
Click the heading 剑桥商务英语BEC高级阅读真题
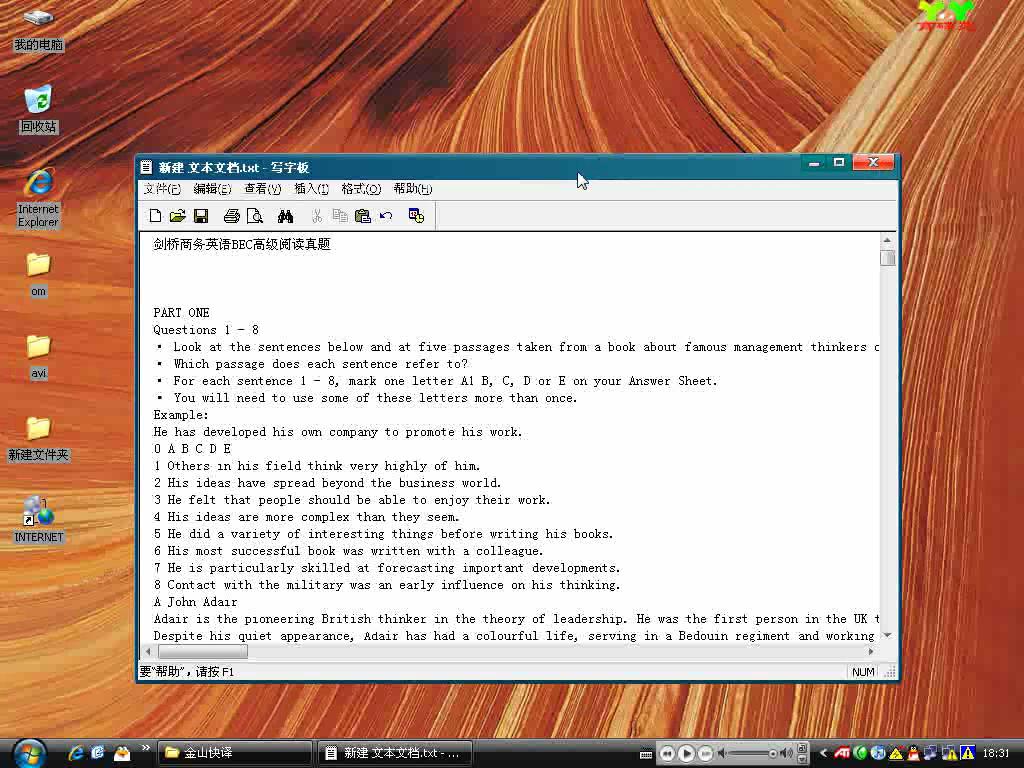(x=242, y=245)
